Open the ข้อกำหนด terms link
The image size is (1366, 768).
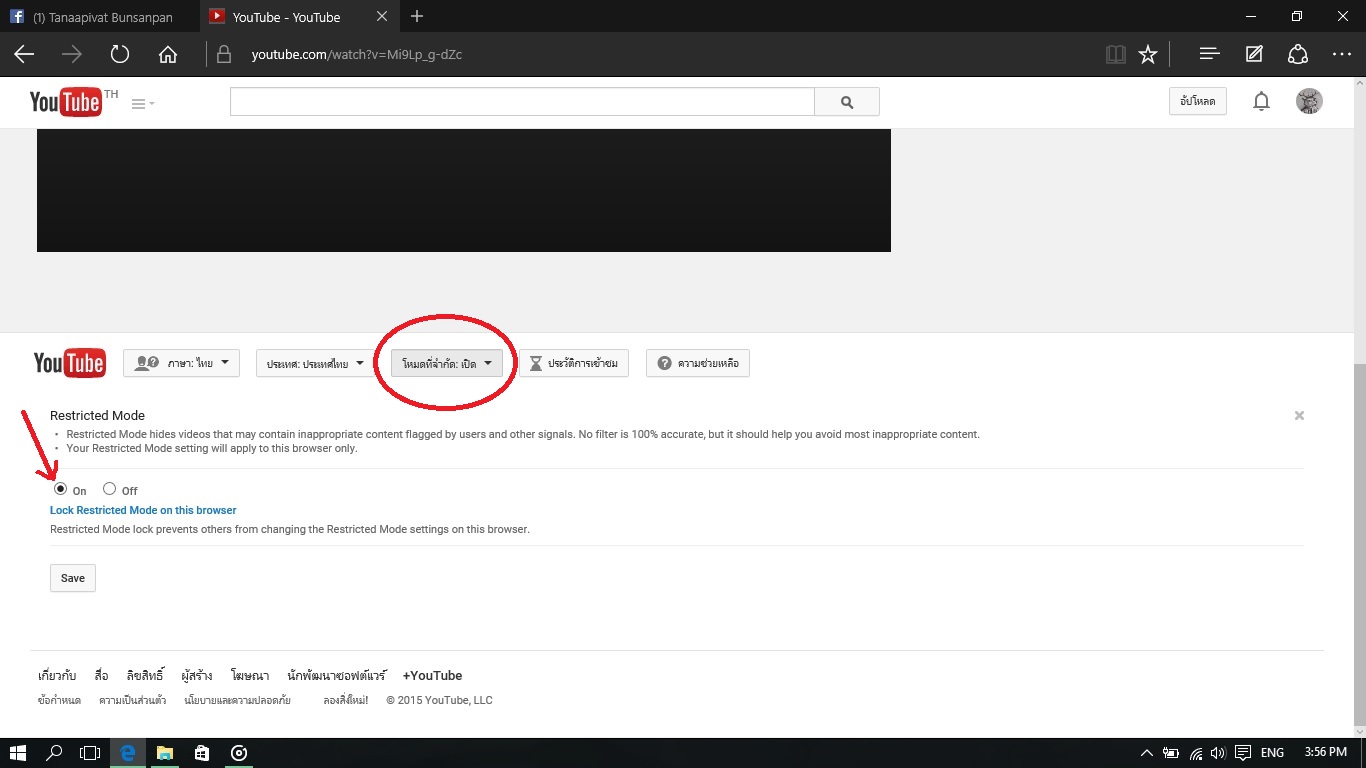59,700
